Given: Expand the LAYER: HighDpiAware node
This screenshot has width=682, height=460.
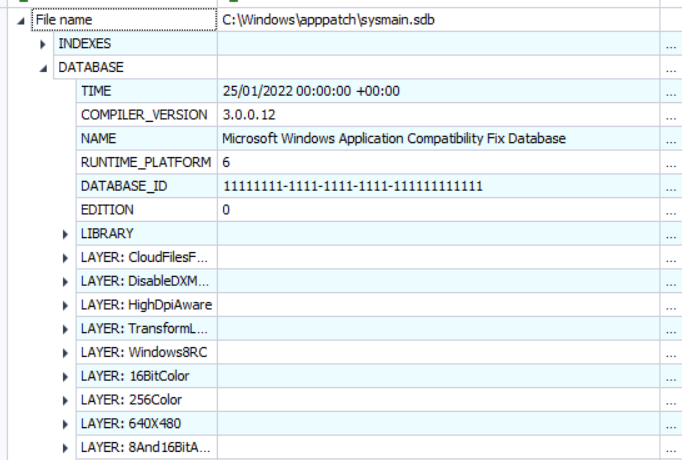Looking at the screenshot, I should (x=65, y=306).
